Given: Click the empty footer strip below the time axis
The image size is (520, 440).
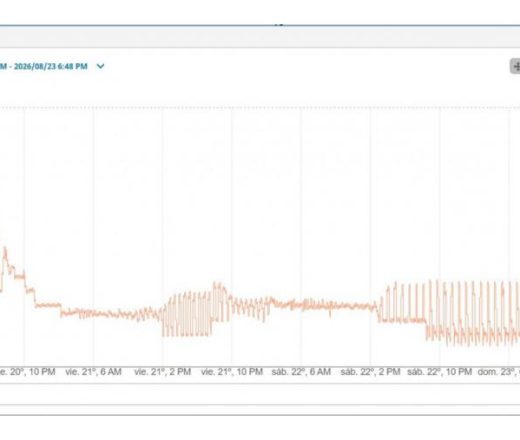Looking at the screenshot, I should coord(260,394).
